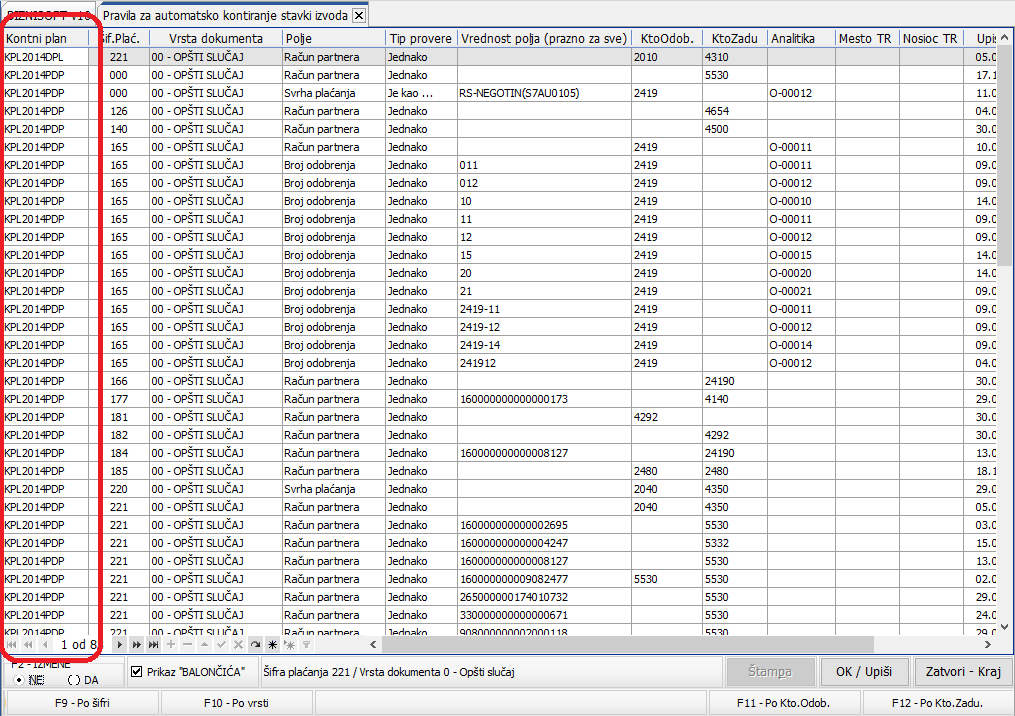Uncheck the Prikaz "BALONČIĆA" checkbox
Screen dimensions: 1015x716
click(x=138, y=672)
